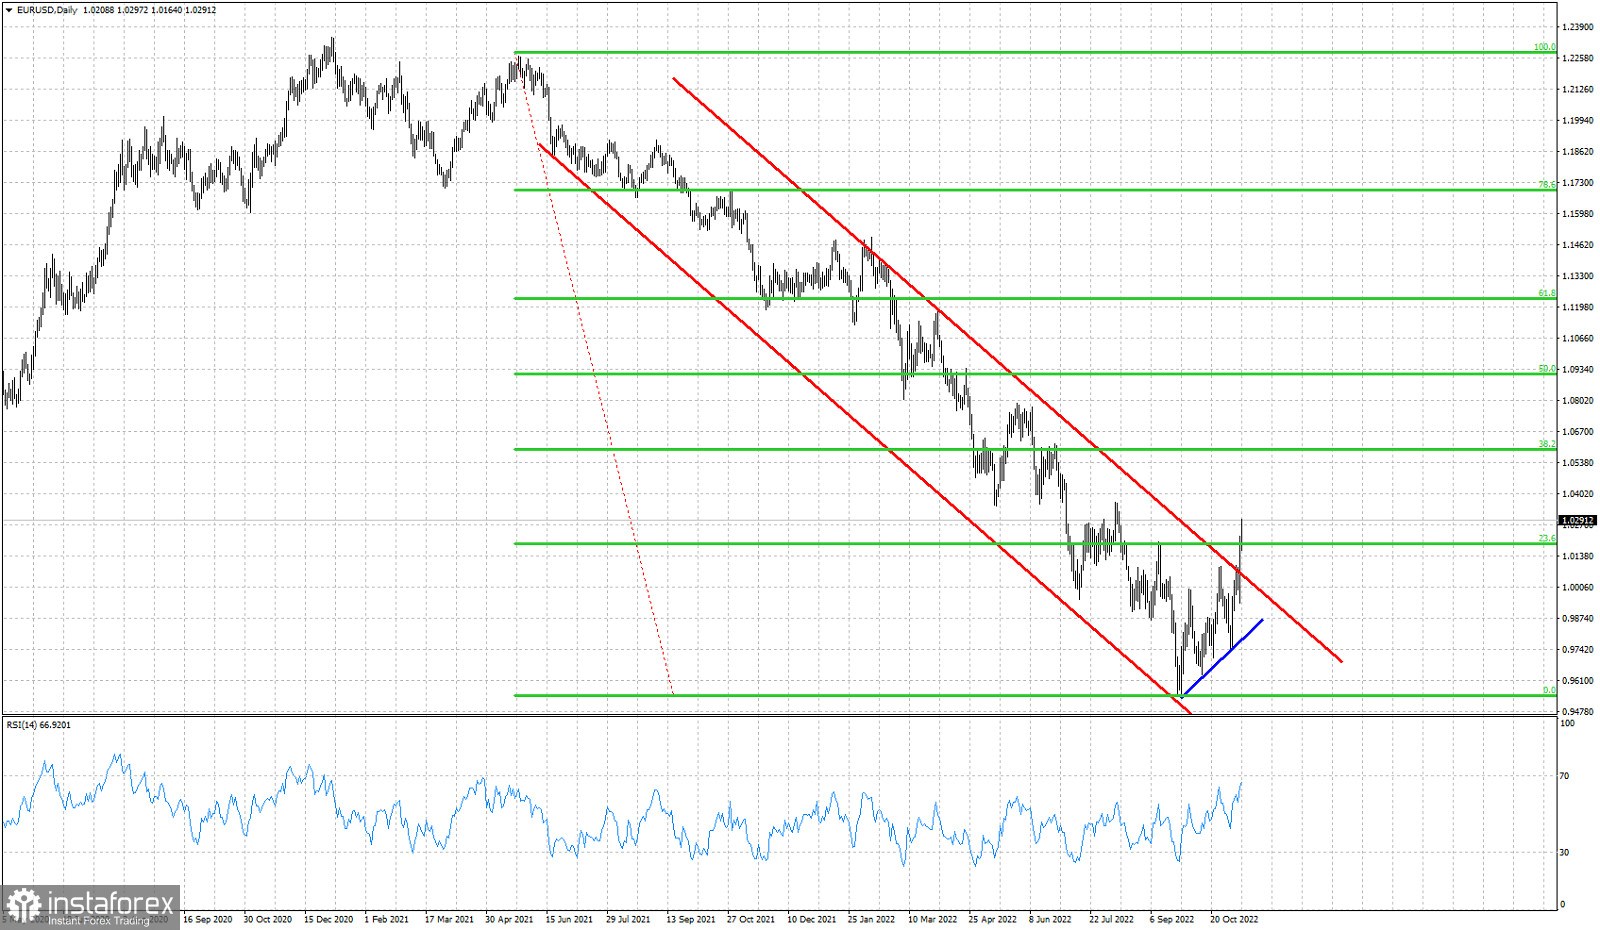1600x930 pixels.
Task: Click the 38.2 Fibonacci level label
Action: click(x=1547, y=444)
